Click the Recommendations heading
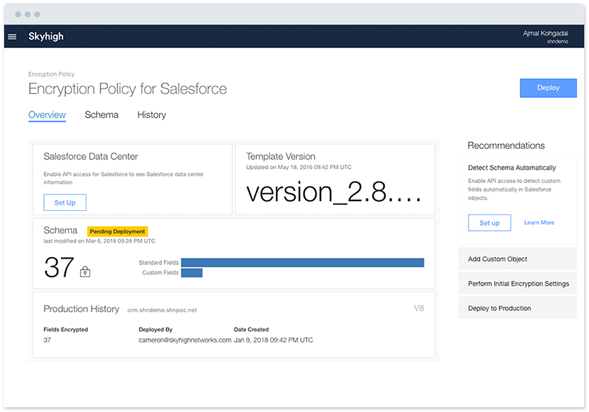 (x=506, y=145)
